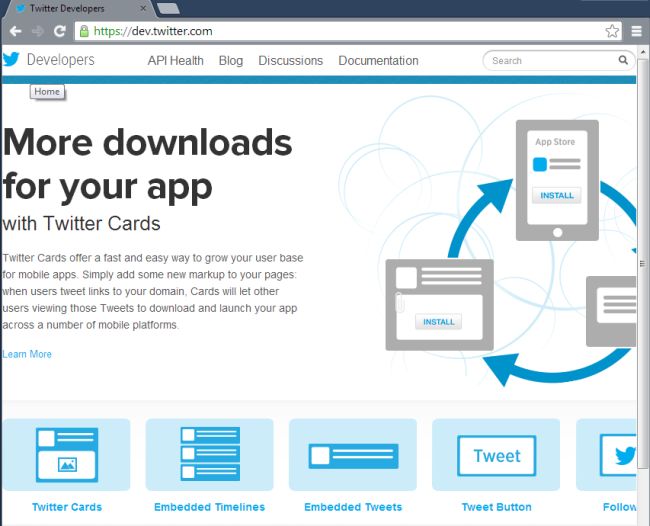Screen dimensions: 650x526
Task: Open Documentation from the navigation
Action: tap(378, 61)
